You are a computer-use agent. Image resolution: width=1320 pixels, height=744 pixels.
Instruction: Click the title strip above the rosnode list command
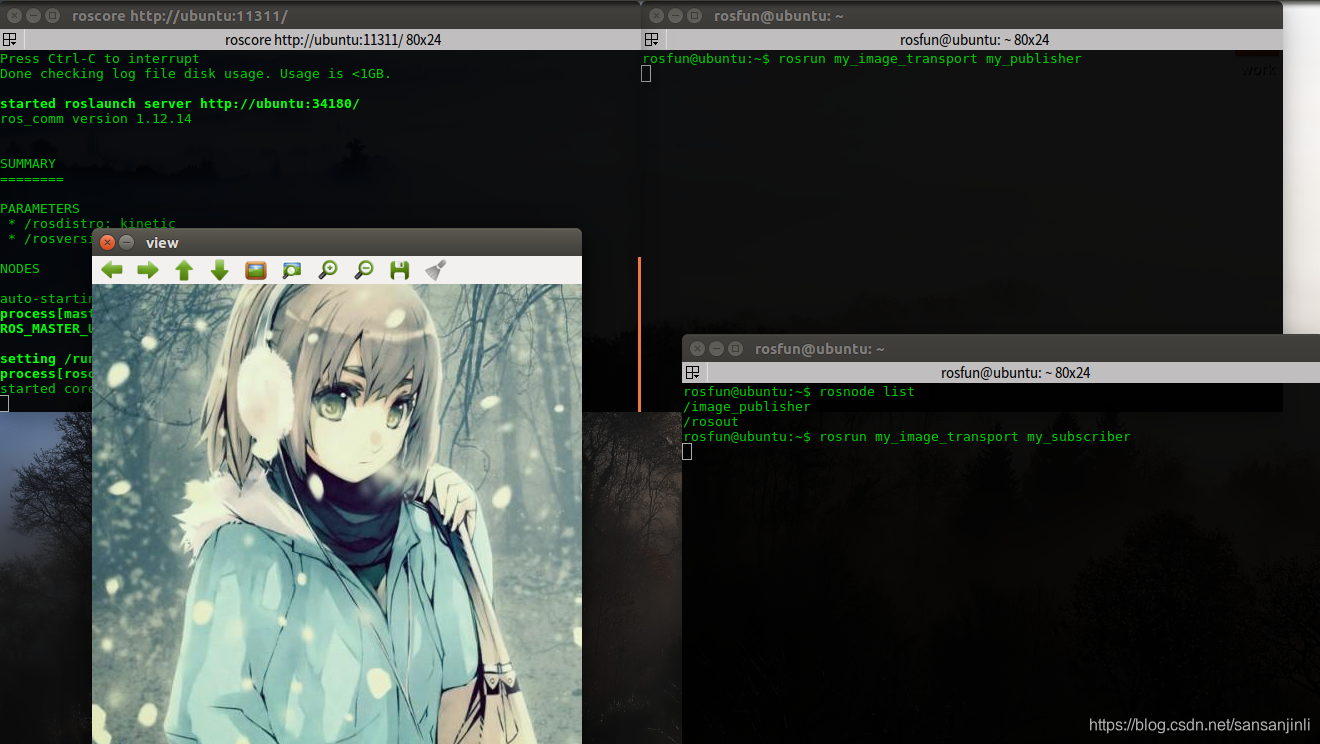(1012, 373)
